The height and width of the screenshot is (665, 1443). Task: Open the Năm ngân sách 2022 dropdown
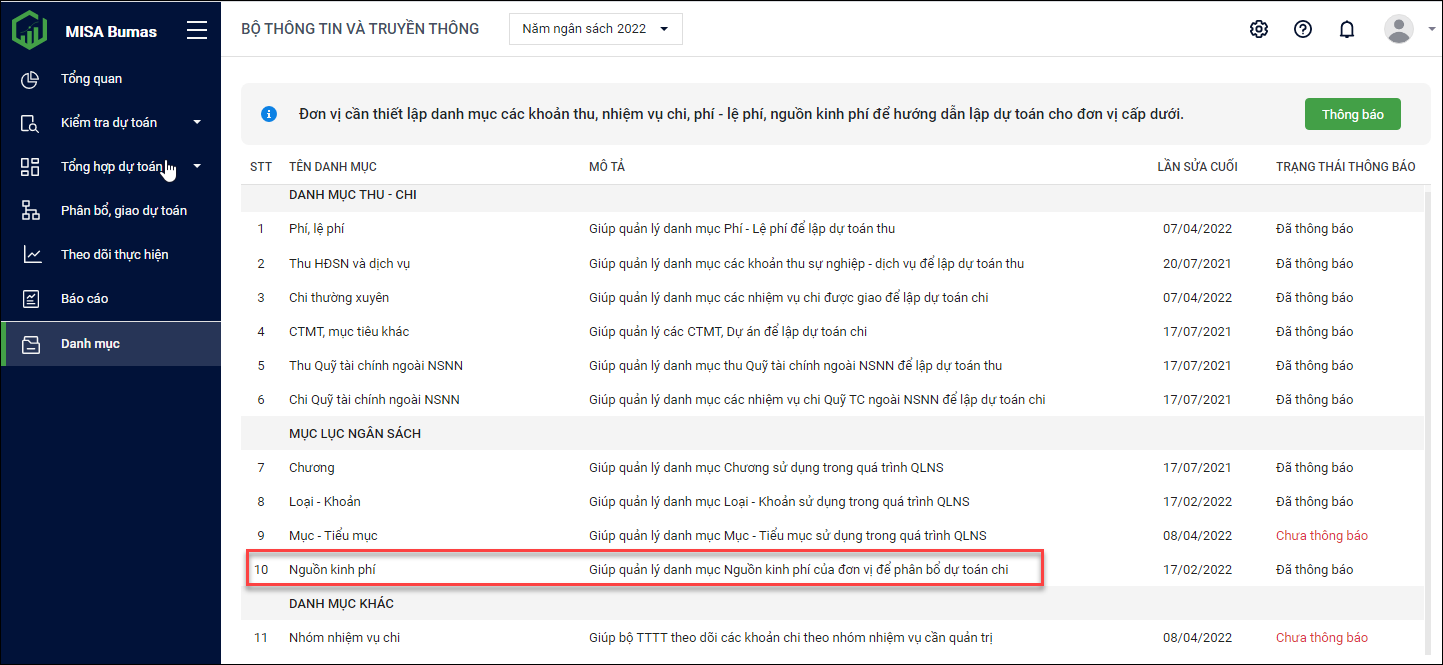pos(595,29)
